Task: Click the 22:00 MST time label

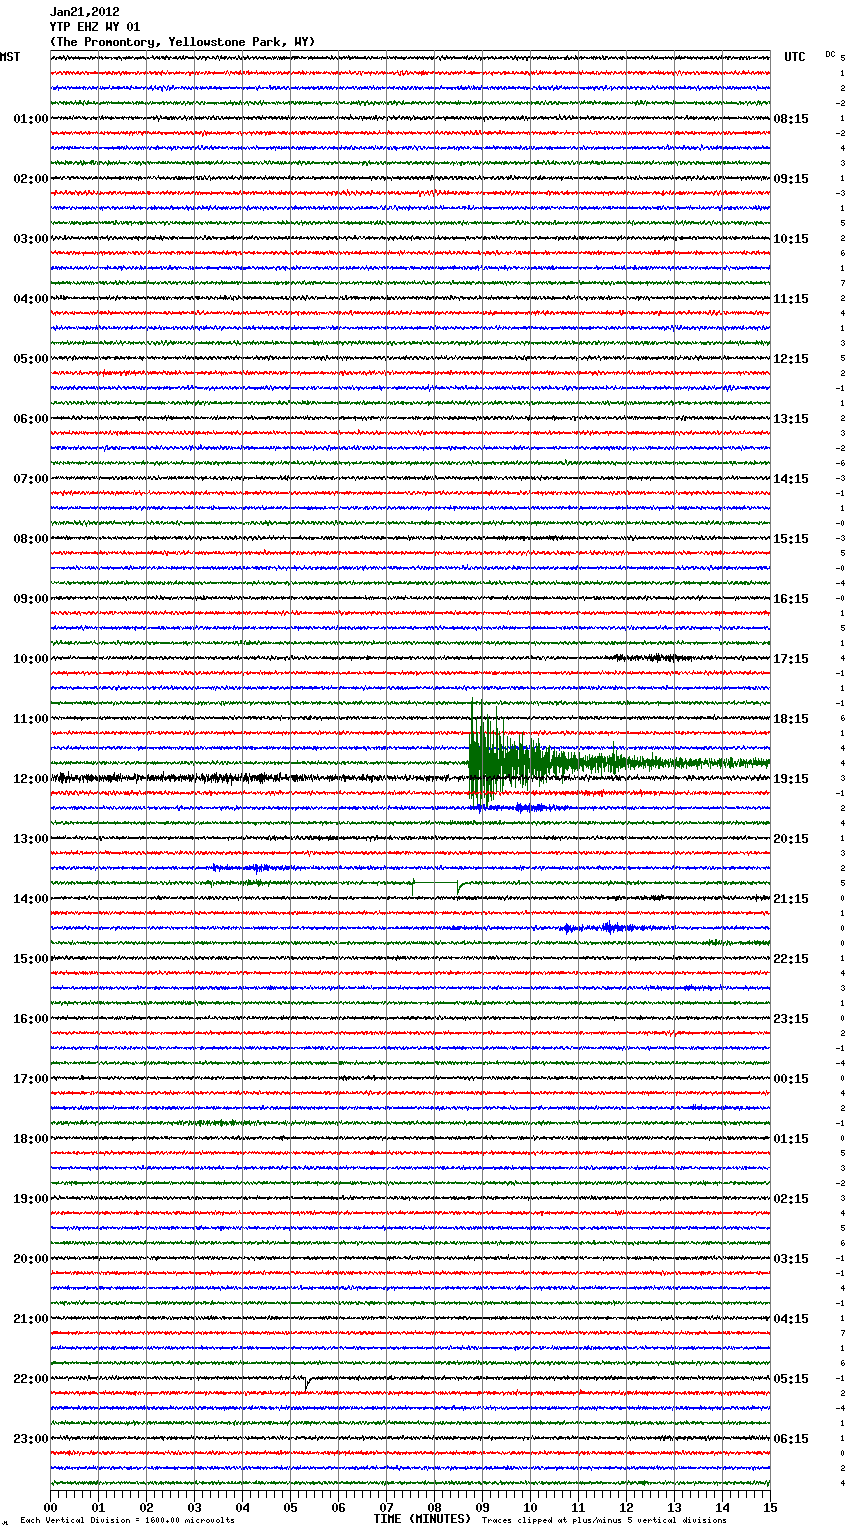Action: pyautogui.click(x=31, y=1379)
